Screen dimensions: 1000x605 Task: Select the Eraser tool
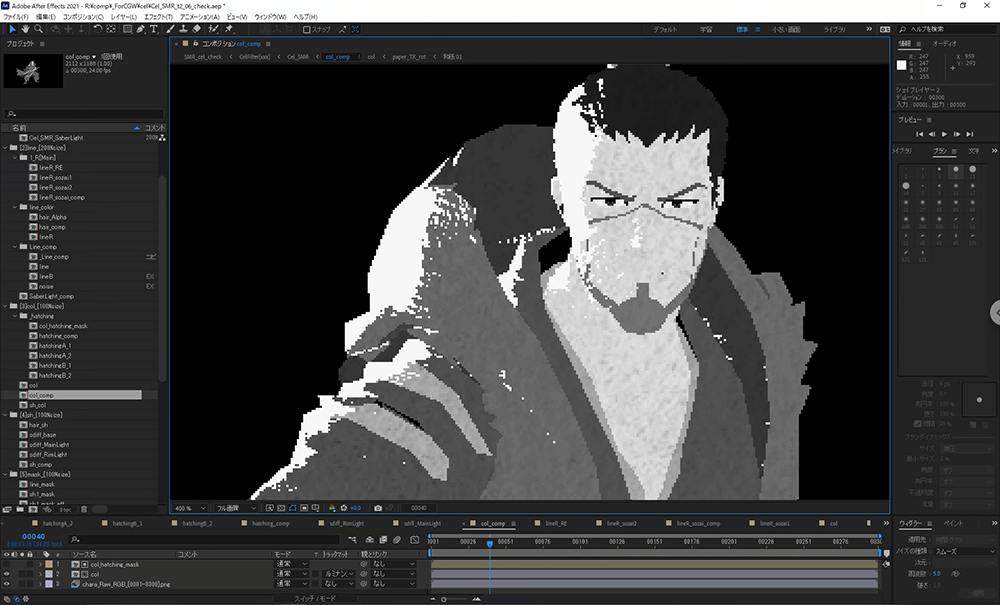click(196, 29)
